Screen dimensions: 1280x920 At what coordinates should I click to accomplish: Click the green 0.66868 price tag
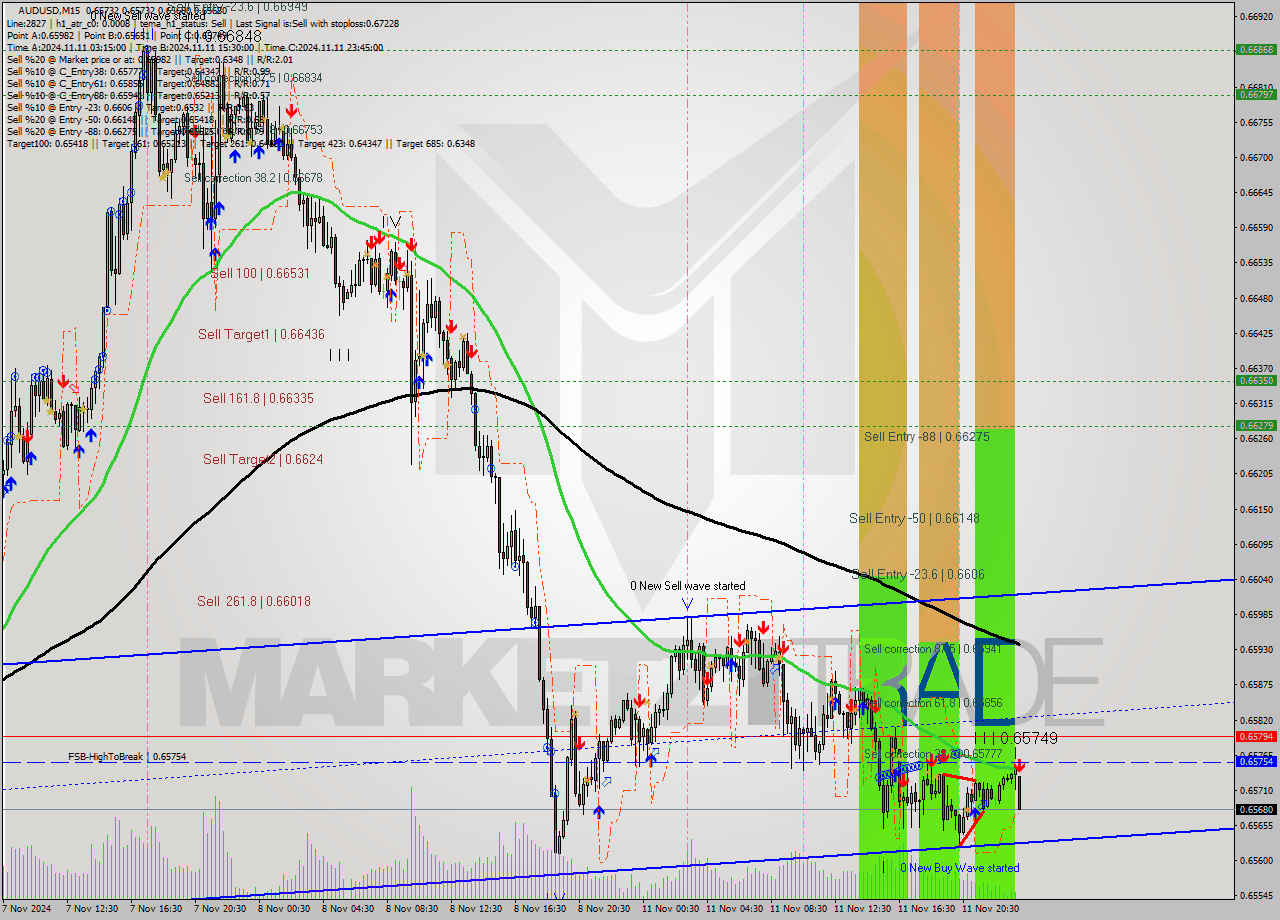coord(1255,49)
